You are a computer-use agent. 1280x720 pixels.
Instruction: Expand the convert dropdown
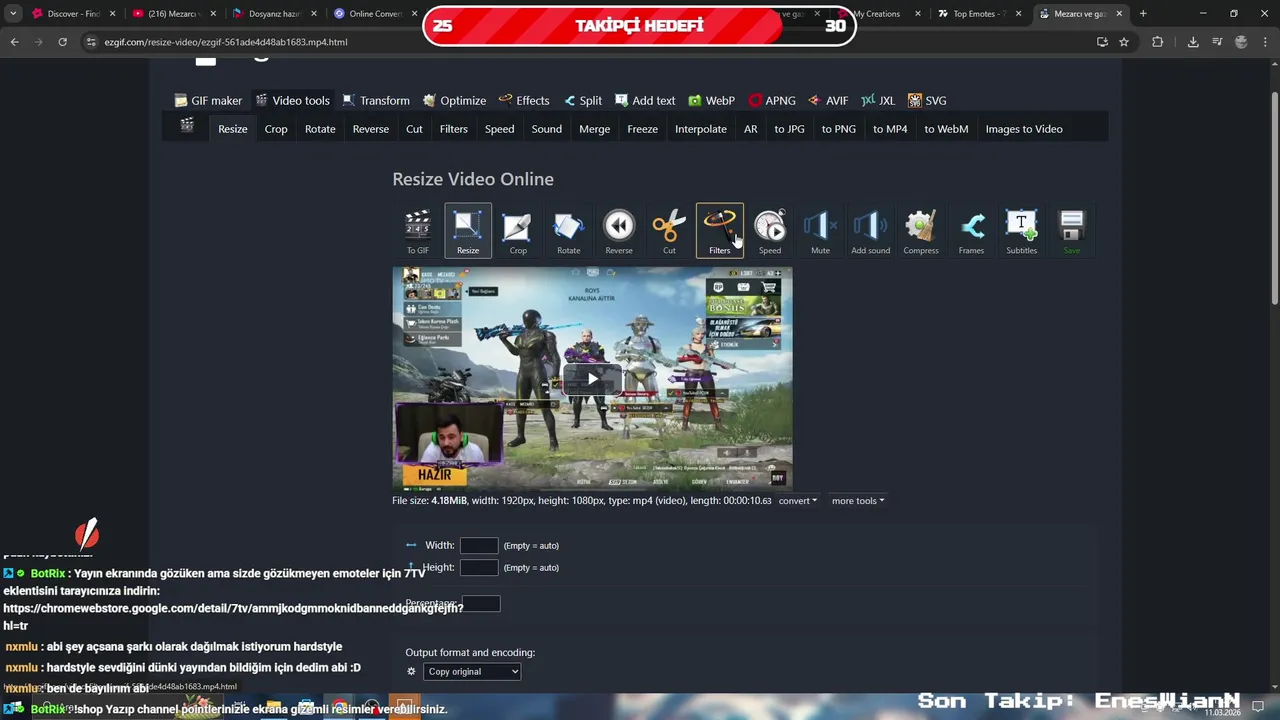tap(798, 501)
